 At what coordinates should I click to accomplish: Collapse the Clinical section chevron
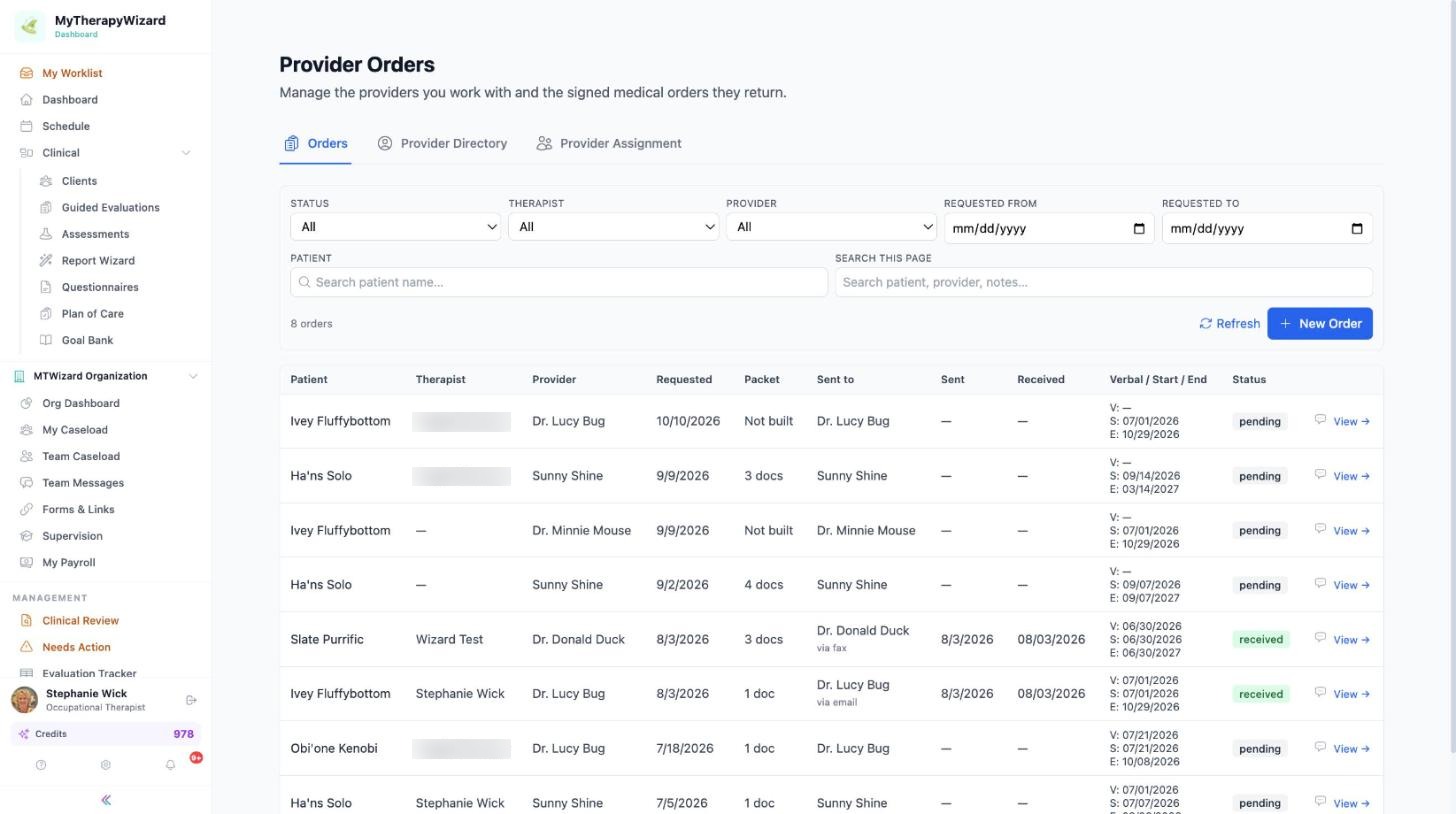186,153
